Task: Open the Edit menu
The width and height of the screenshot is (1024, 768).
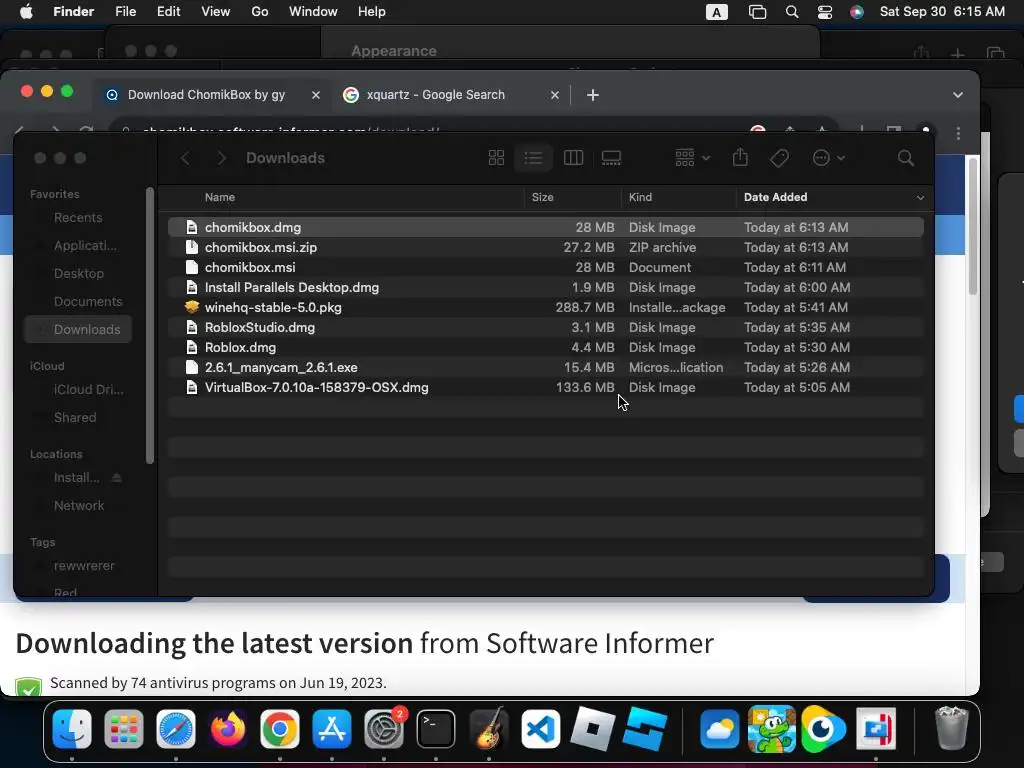Action: pyautogui.click(x=168, y=12)
